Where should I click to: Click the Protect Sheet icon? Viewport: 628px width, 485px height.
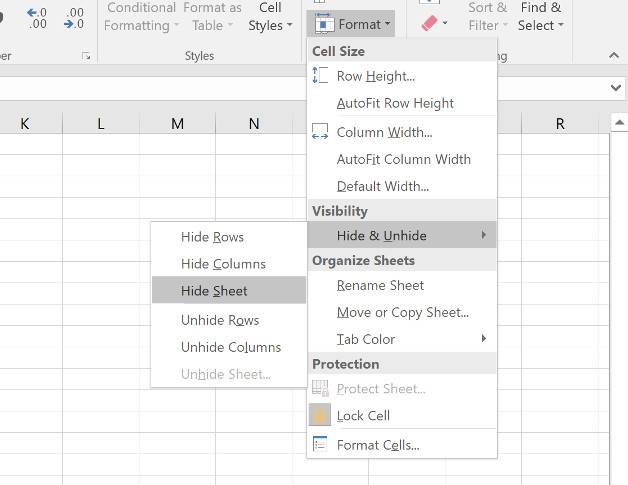coord(320,388)
